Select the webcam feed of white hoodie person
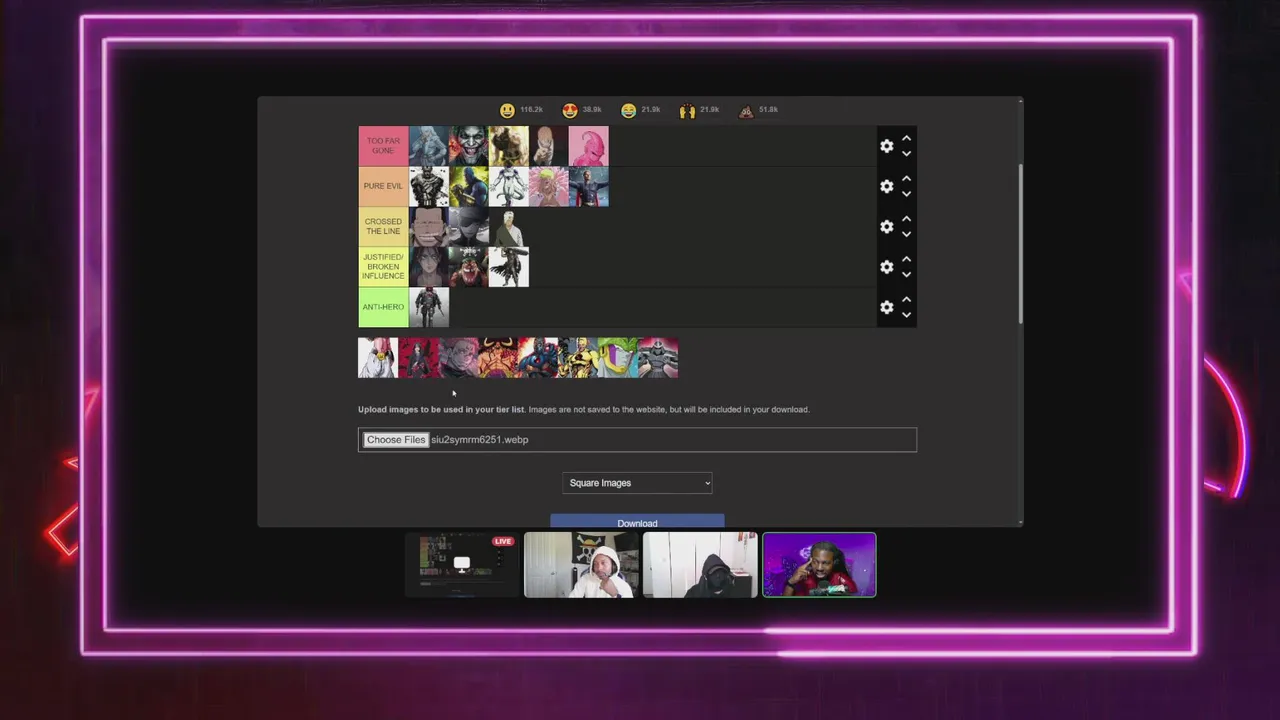Viewport: 1280px width, 720px height. pos(581,565)
